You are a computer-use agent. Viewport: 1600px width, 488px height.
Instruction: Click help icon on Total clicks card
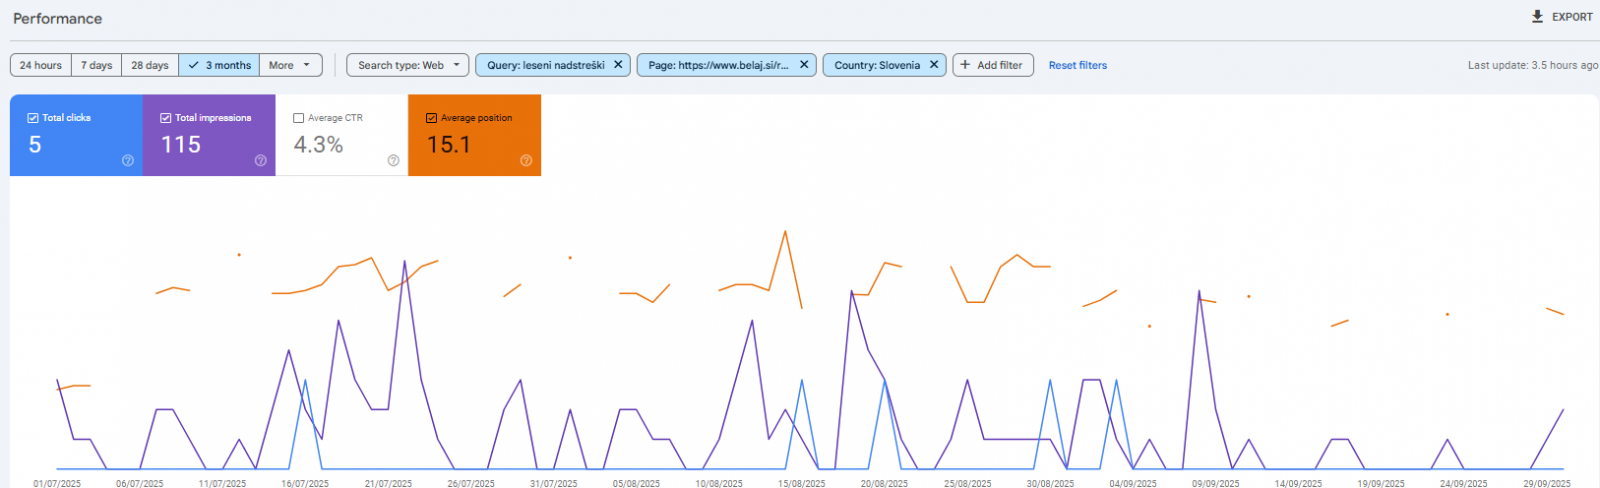coord(128,160)
